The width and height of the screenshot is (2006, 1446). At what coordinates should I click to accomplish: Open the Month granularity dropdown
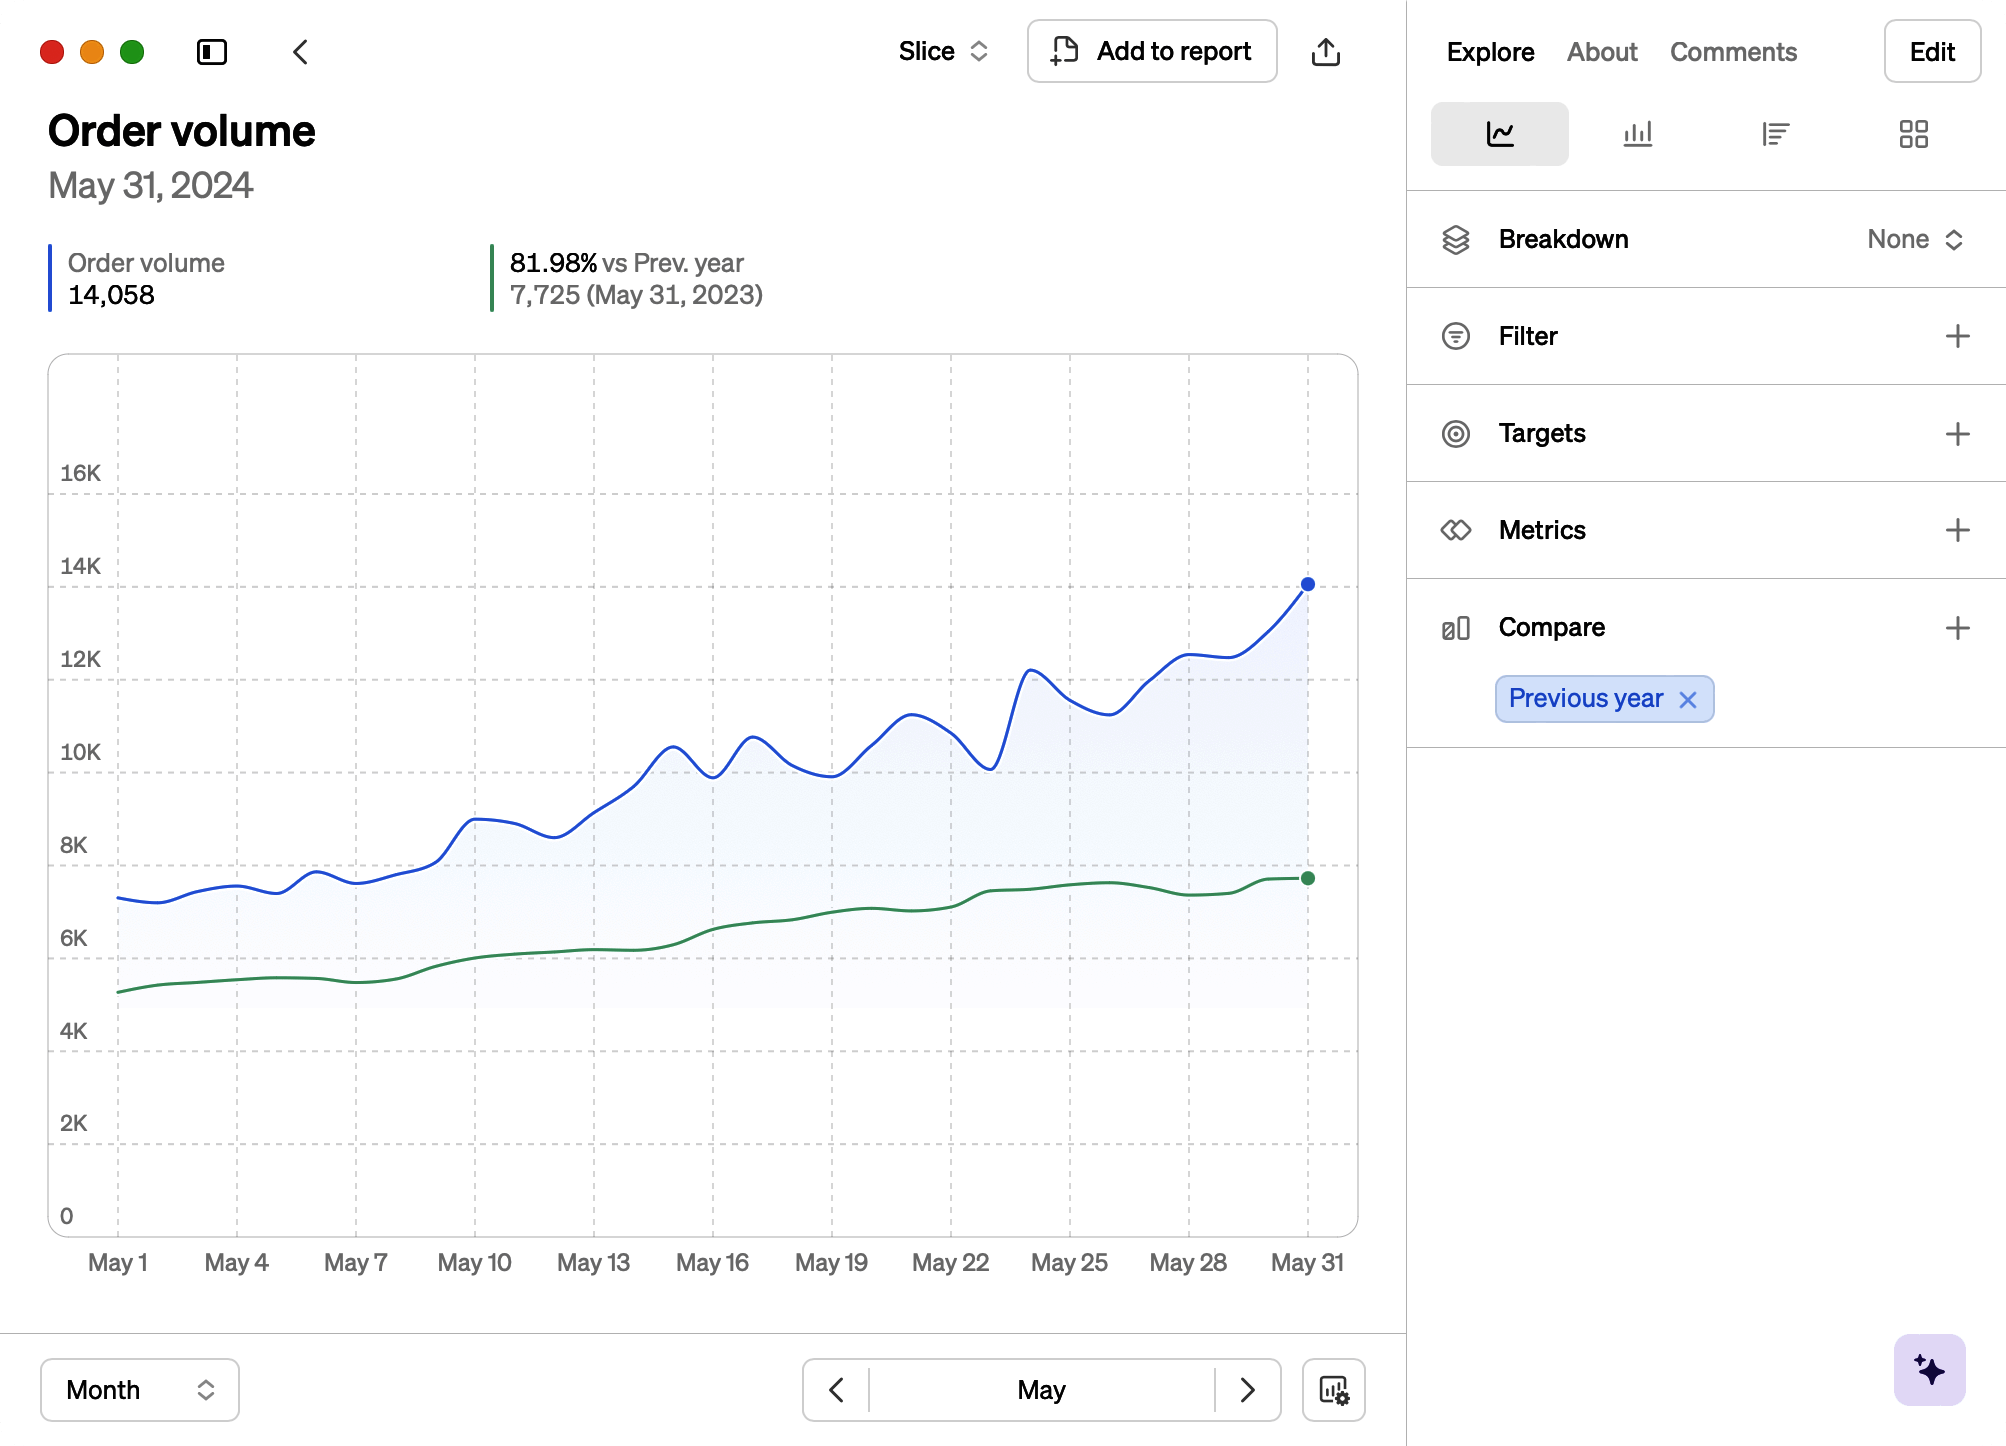[x=140, y=1390]
